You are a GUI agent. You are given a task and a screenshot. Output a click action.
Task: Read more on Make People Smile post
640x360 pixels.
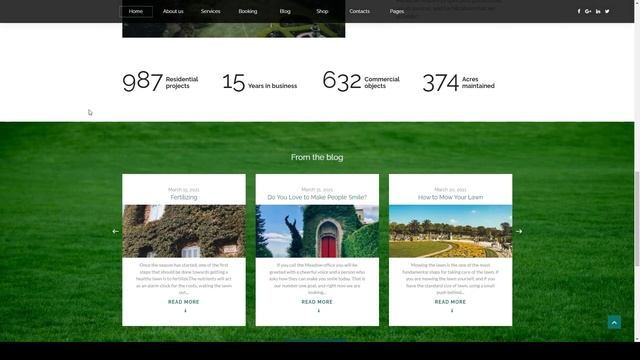point(317,302)
